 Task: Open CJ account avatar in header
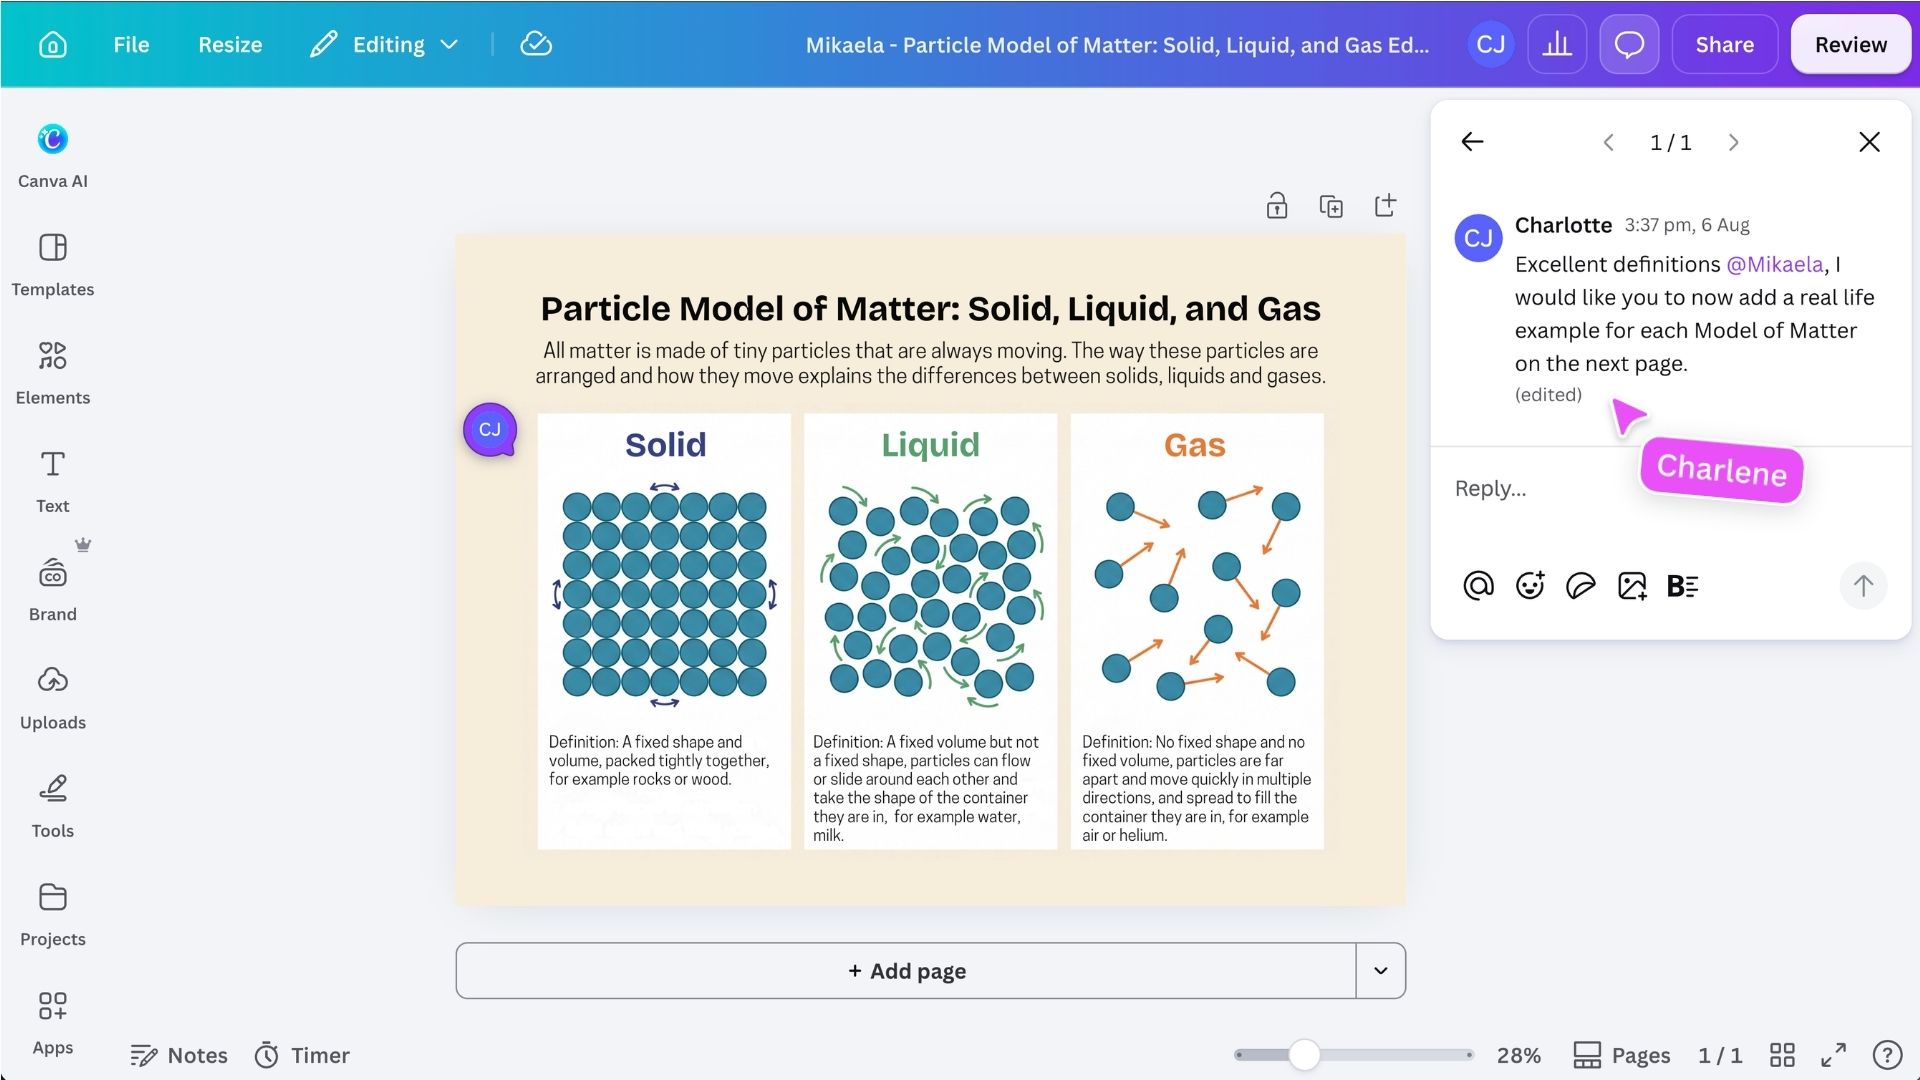pos(1490,45)
